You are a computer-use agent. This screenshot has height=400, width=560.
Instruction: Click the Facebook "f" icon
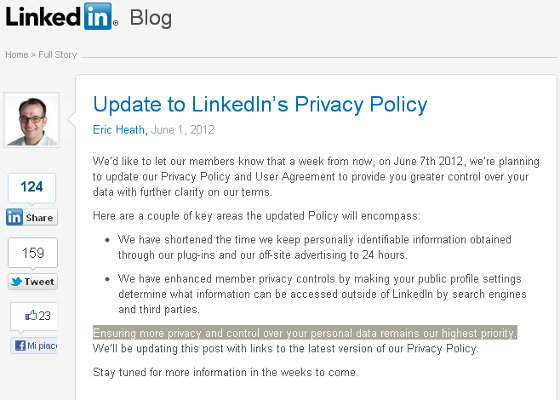point(20,345)
